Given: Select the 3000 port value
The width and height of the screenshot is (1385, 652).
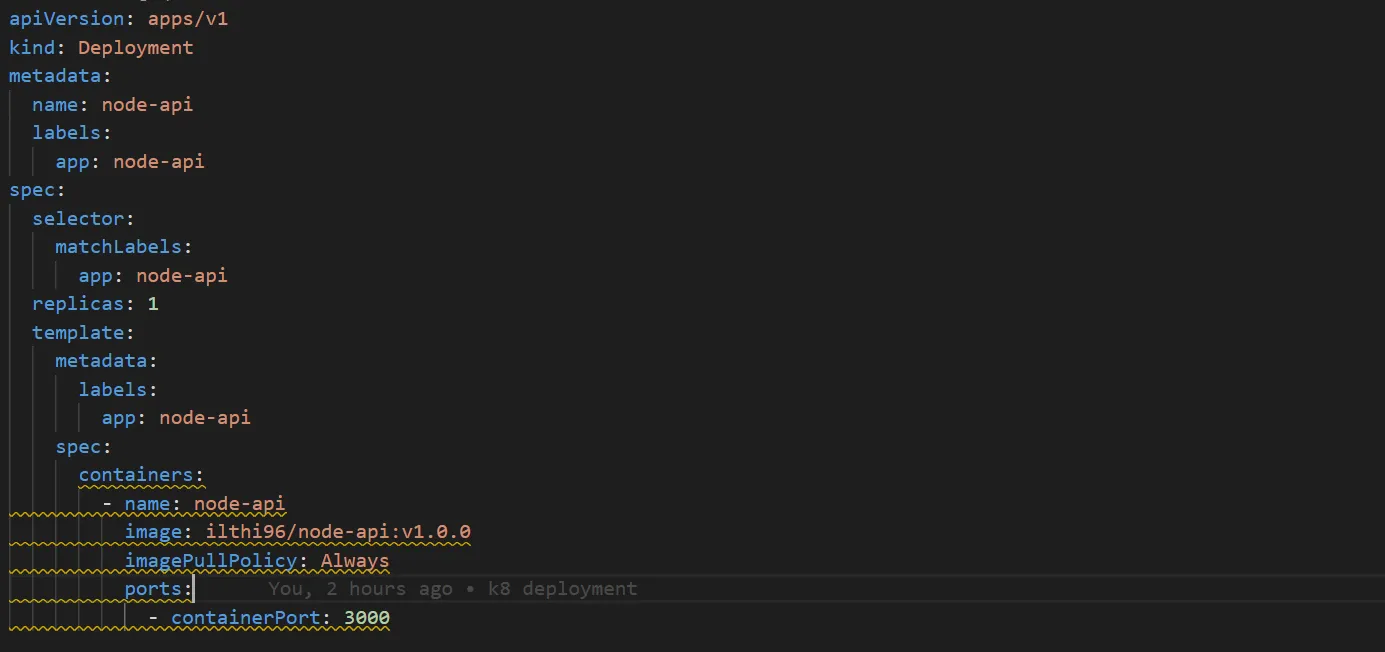Looking at the screenshot, I should coord(367,618).
